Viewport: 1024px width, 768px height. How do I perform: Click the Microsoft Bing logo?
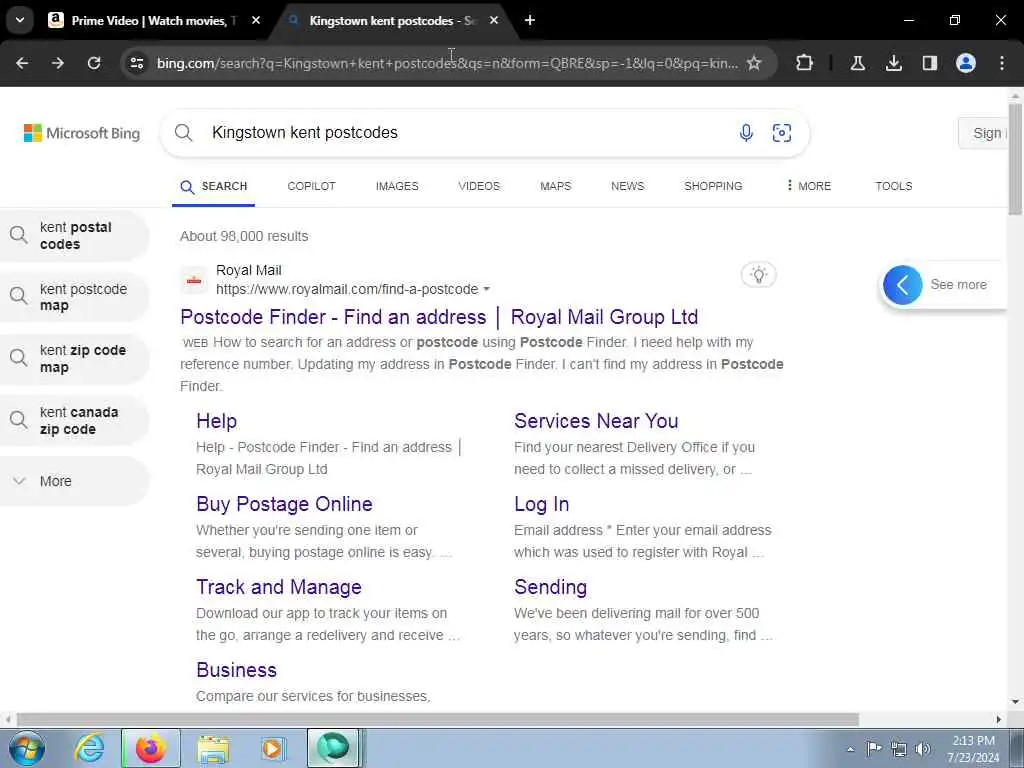tap(82, 133)
